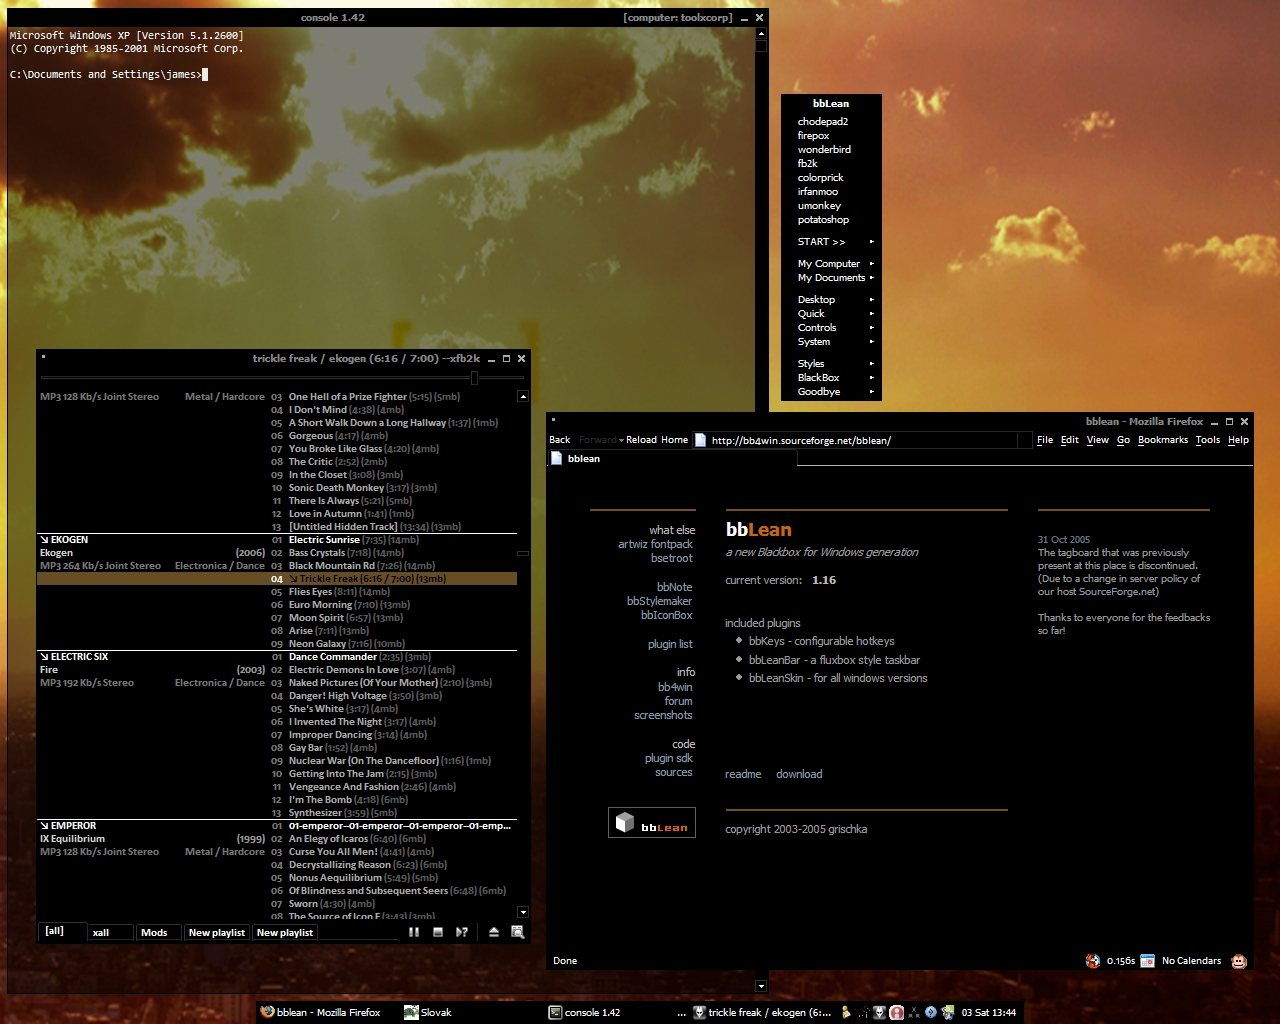Stop playback in the fb2k window
The width and height of the screenshot is (1280, 1024).
tap(438, 932)
